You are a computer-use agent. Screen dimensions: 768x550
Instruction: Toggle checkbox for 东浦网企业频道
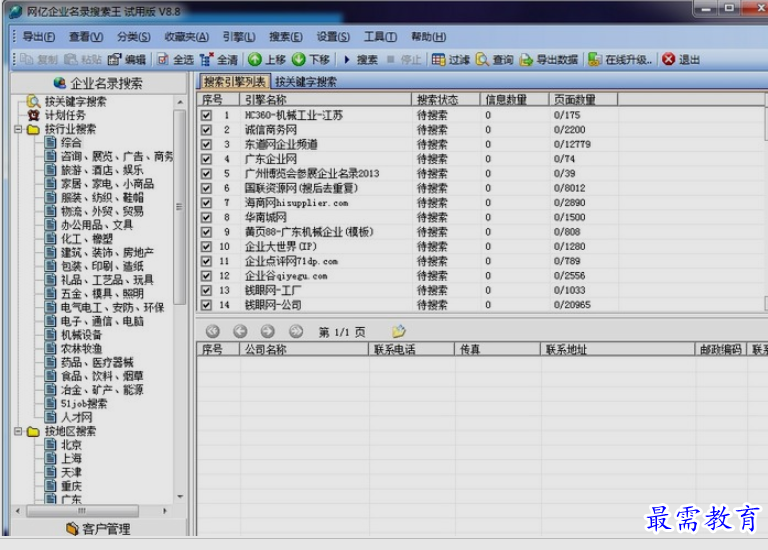click(x=206, y=144)
